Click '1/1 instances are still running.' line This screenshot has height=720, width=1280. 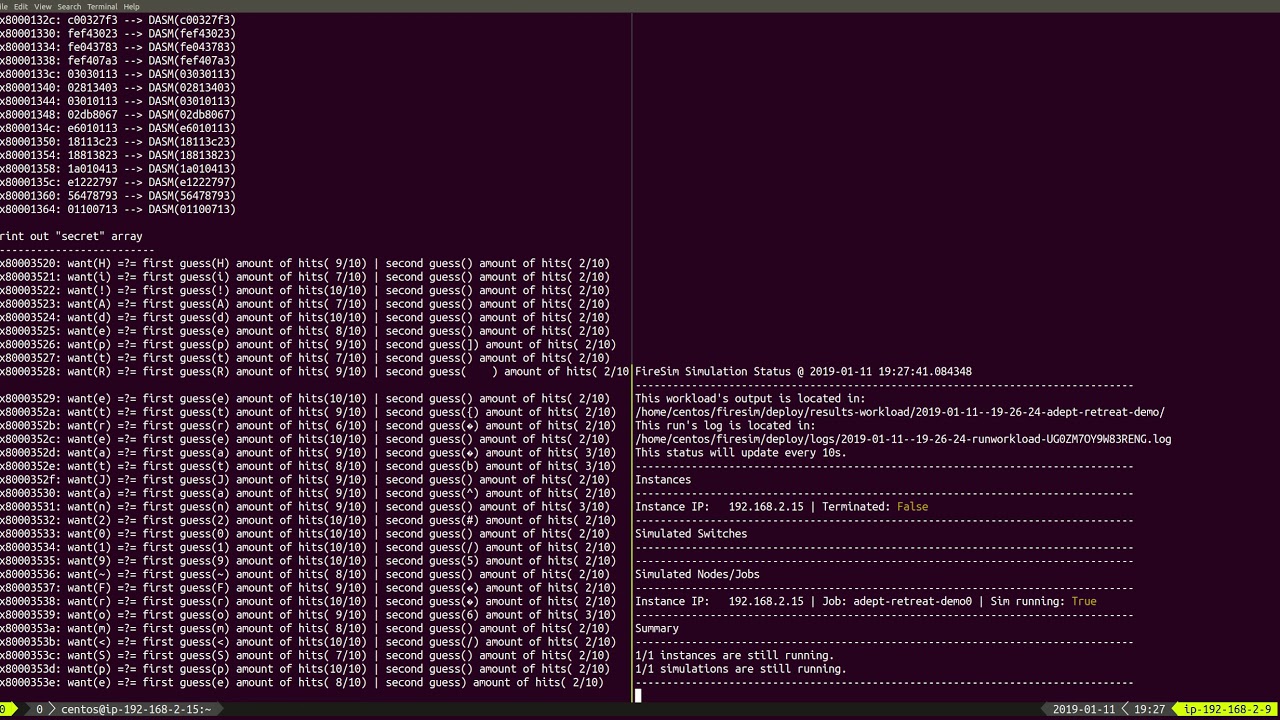[x=734, y=655]
